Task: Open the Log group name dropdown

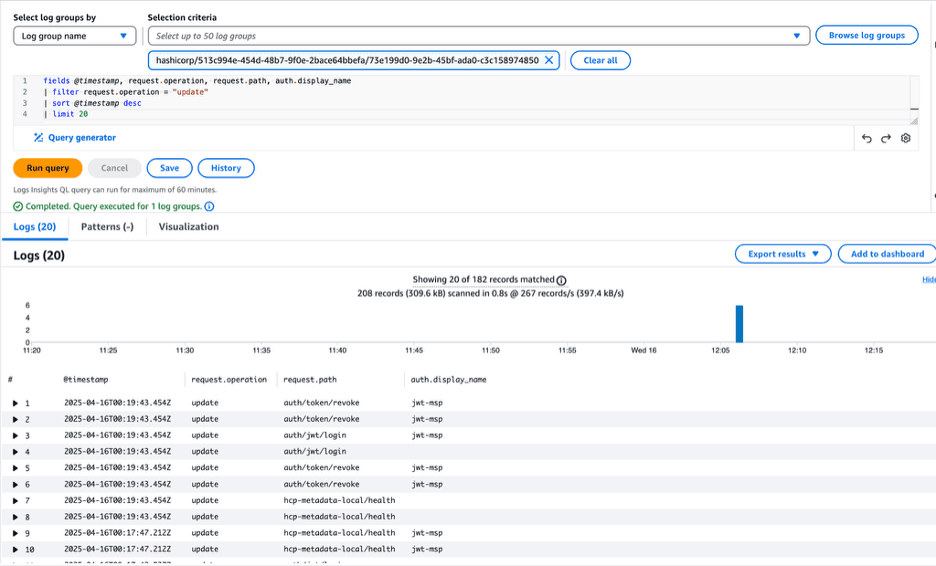Action: pos(75,36)
